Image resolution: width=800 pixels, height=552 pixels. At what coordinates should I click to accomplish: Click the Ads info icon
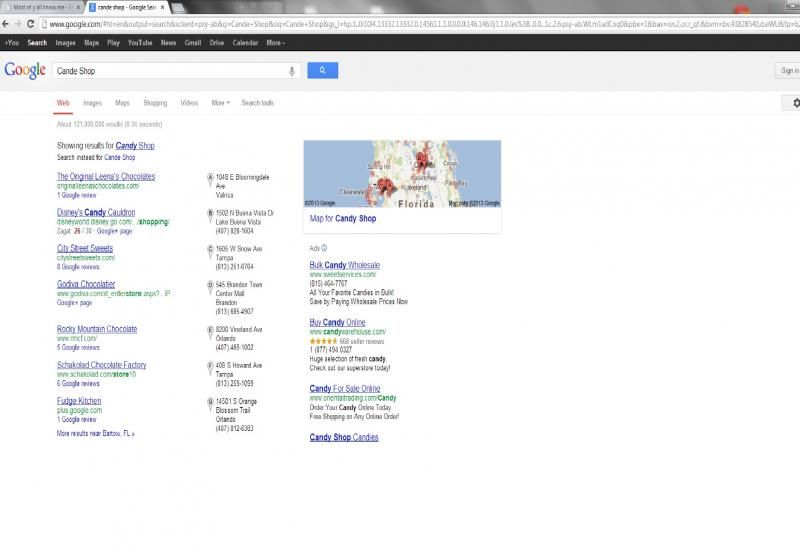(324, 248)
